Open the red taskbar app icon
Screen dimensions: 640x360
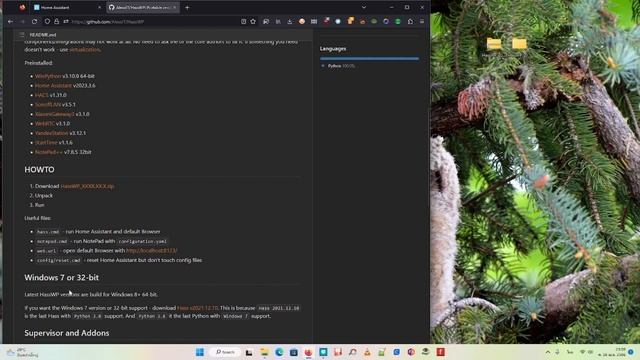pyautogui.click(x=440, y=352)
